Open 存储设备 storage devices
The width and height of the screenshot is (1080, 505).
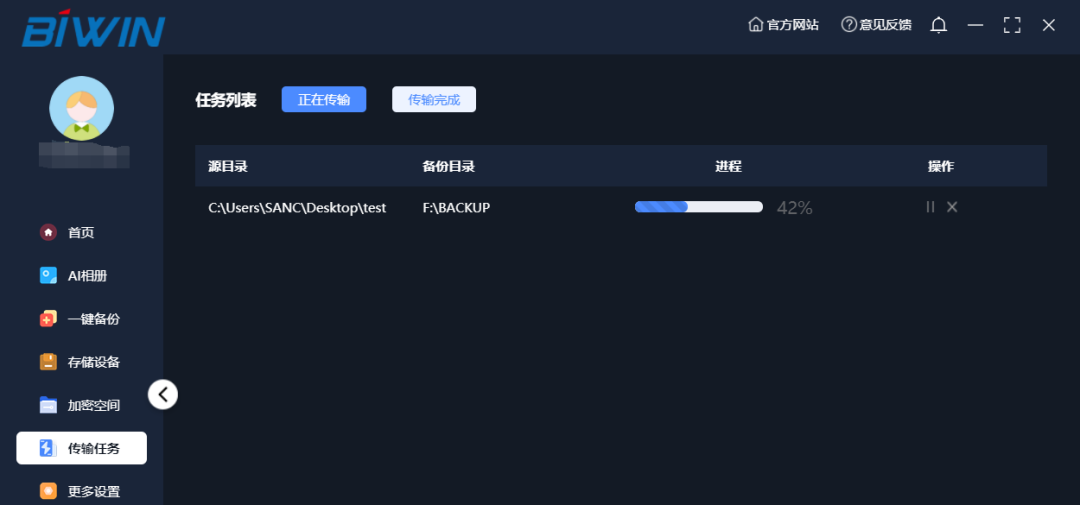click(80, 362)
